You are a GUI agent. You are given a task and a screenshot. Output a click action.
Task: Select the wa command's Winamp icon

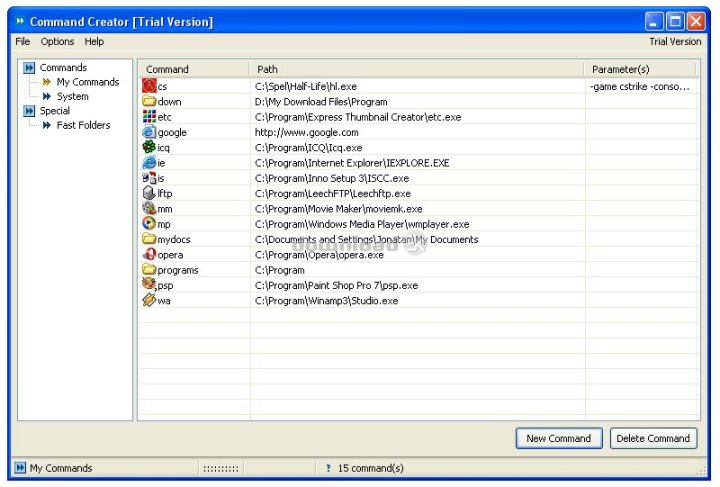(149, 300)
